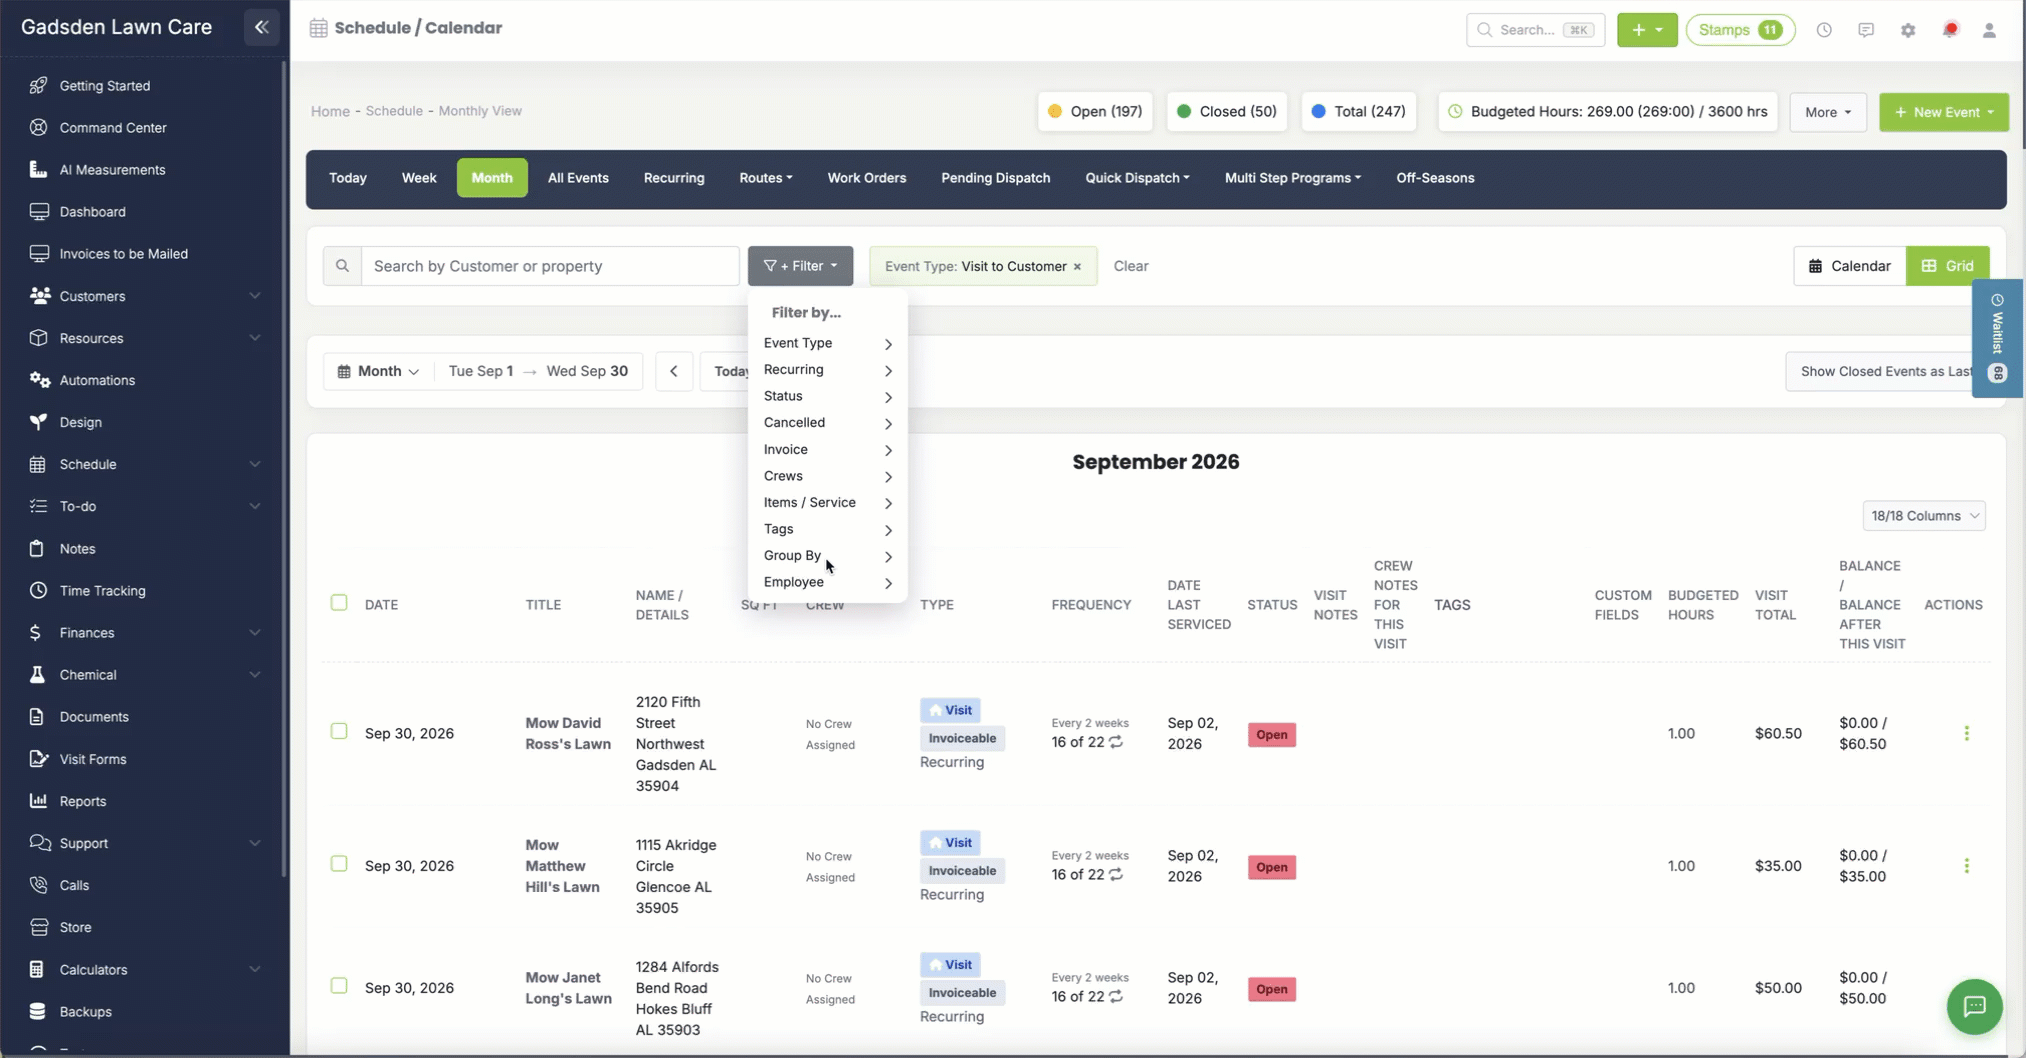The width and height of the screenshot is (2026, 1058).
Task: Open the messages icon in top bar
Action: [1866, 30]
